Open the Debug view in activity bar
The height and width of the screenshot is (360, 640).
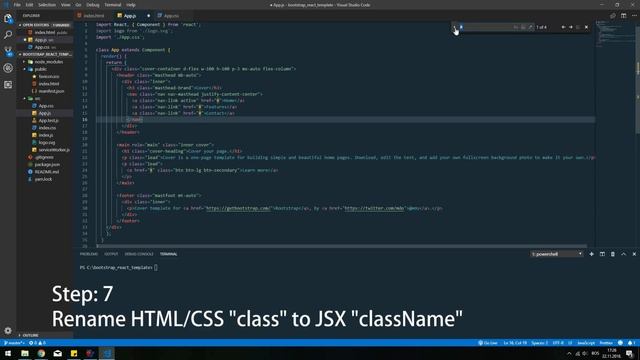pos(8,68)
